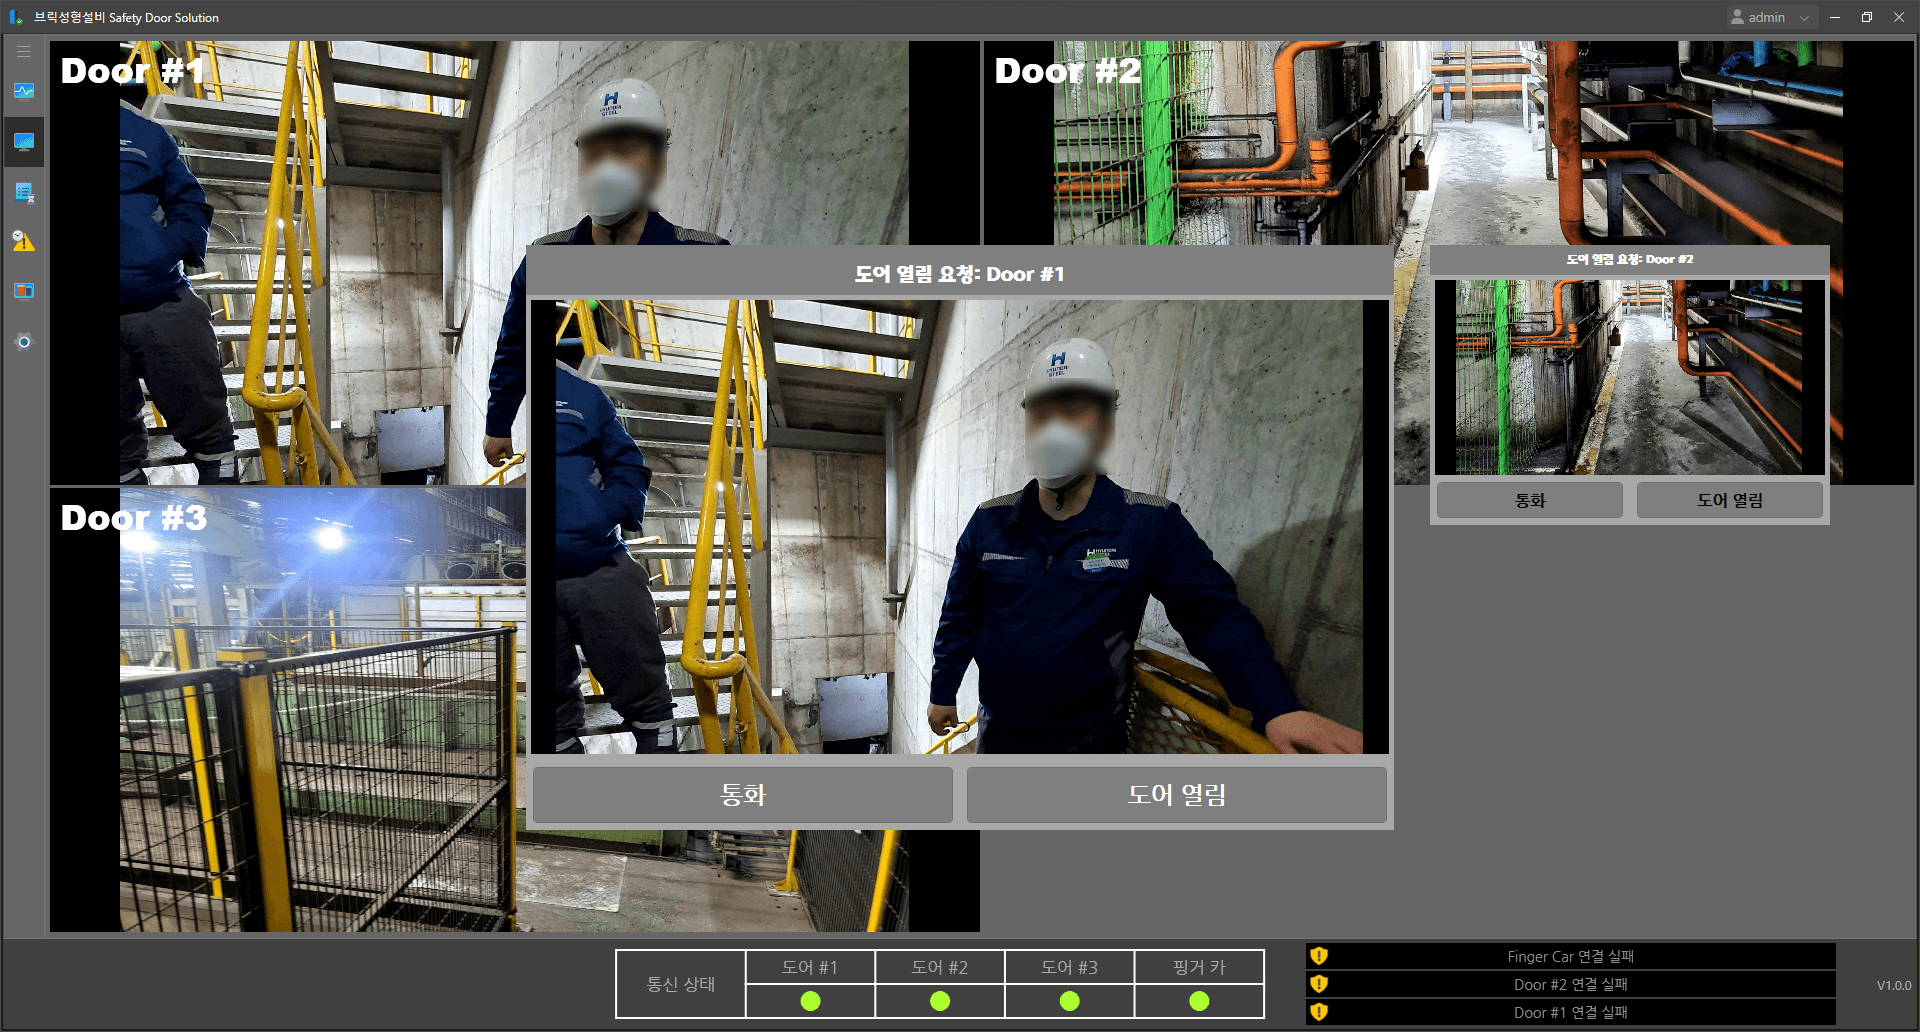Click the Door #1 연결 실패 alert entry
The image size is (1920, 1032).
click(1570, 1012)
